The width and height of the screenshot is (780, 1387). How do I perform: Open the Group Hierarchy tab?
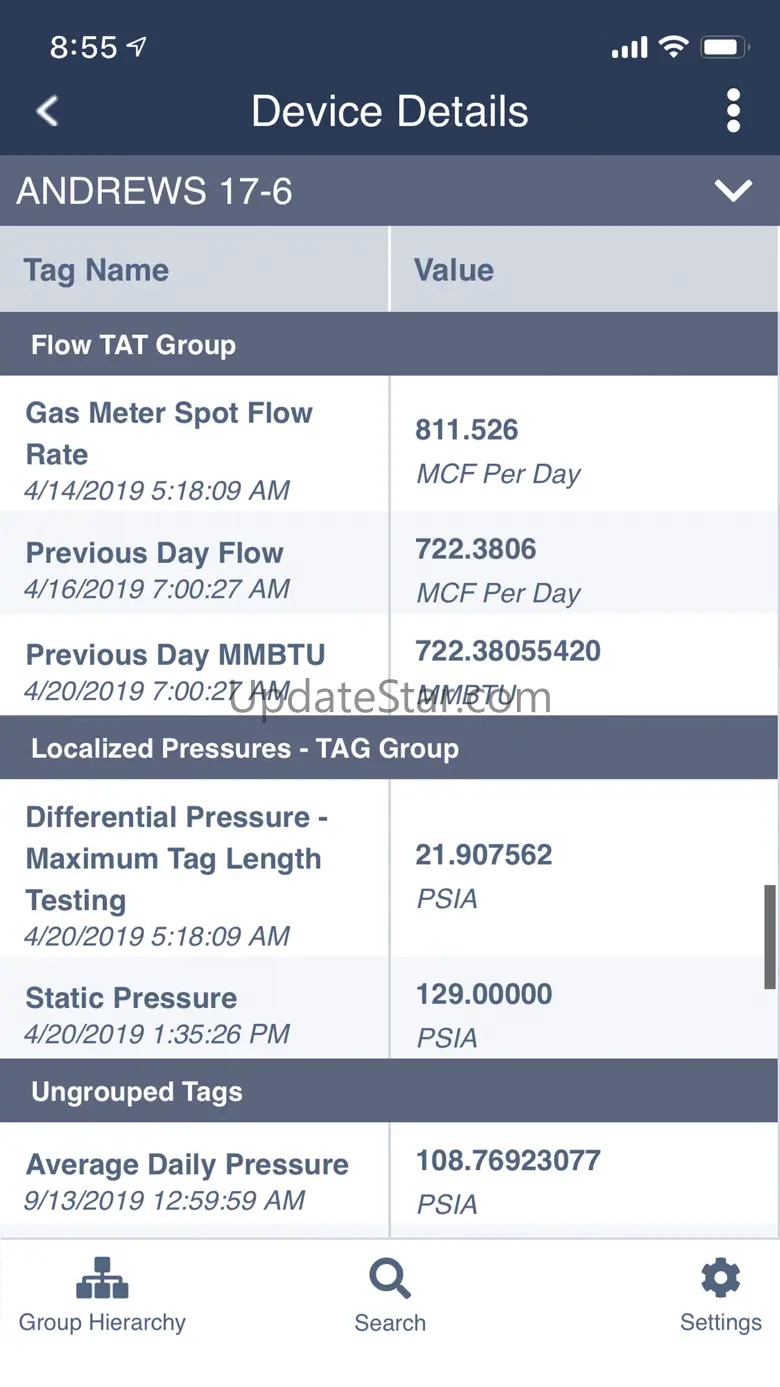point(102,1295)
